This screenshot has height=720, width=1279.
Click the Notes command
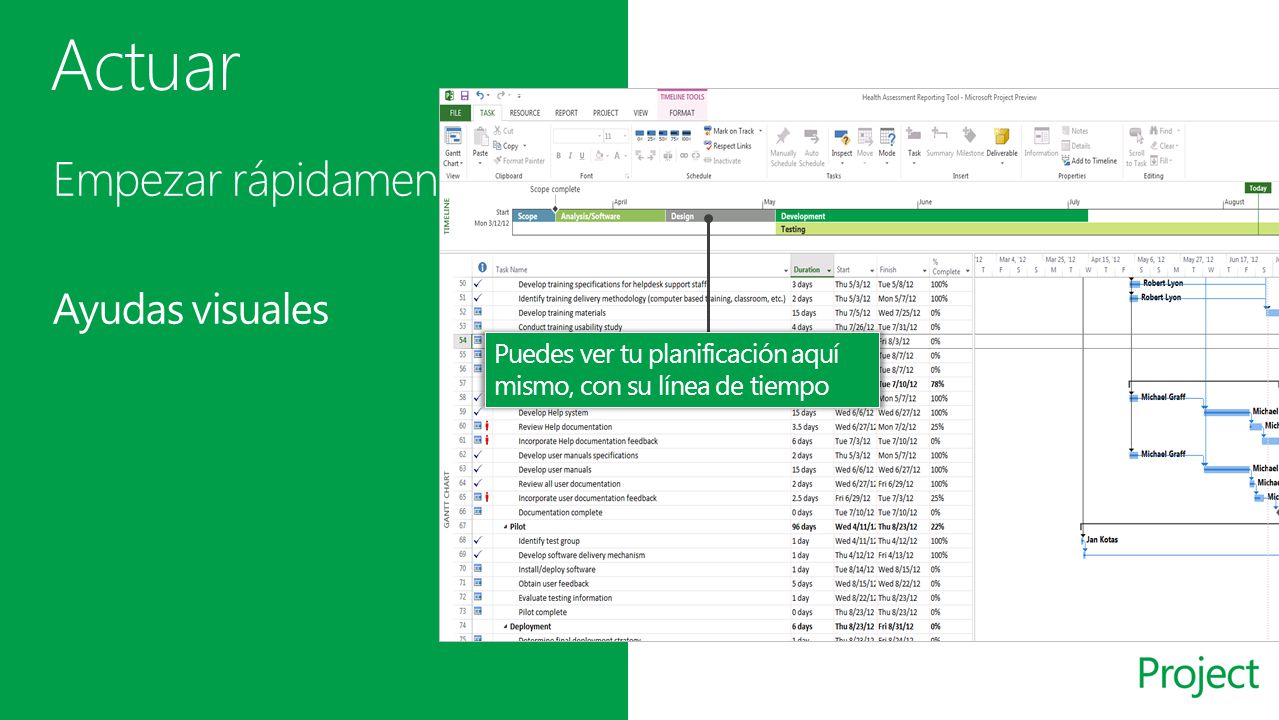tap(1074, 131)
